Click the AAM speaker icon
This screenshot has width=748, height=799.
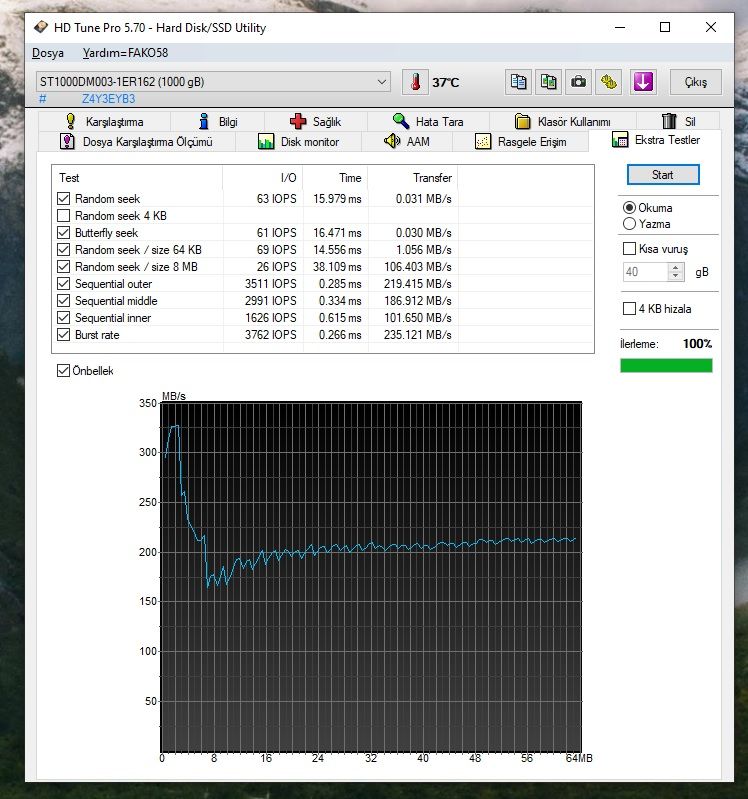392,141
